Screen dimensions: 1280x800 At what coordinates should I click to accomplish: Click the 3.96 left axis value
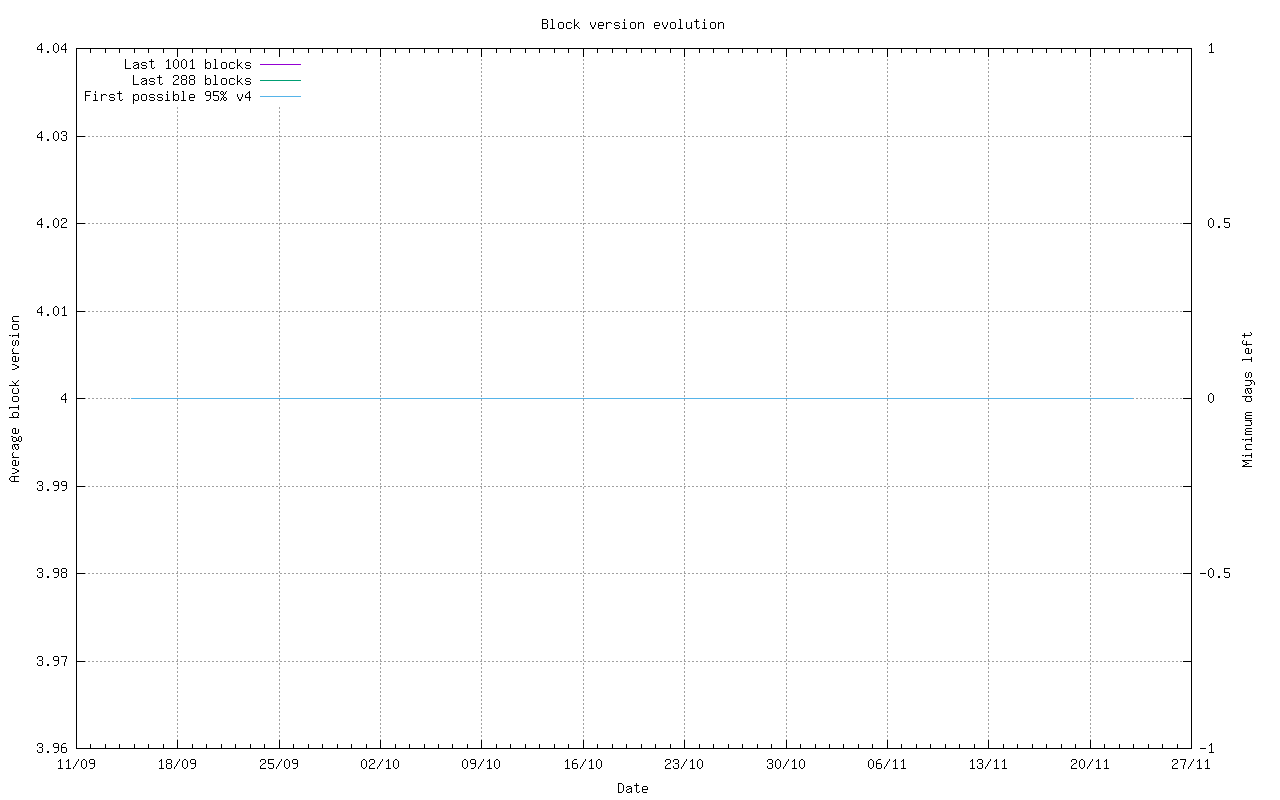tap(52, 748)
